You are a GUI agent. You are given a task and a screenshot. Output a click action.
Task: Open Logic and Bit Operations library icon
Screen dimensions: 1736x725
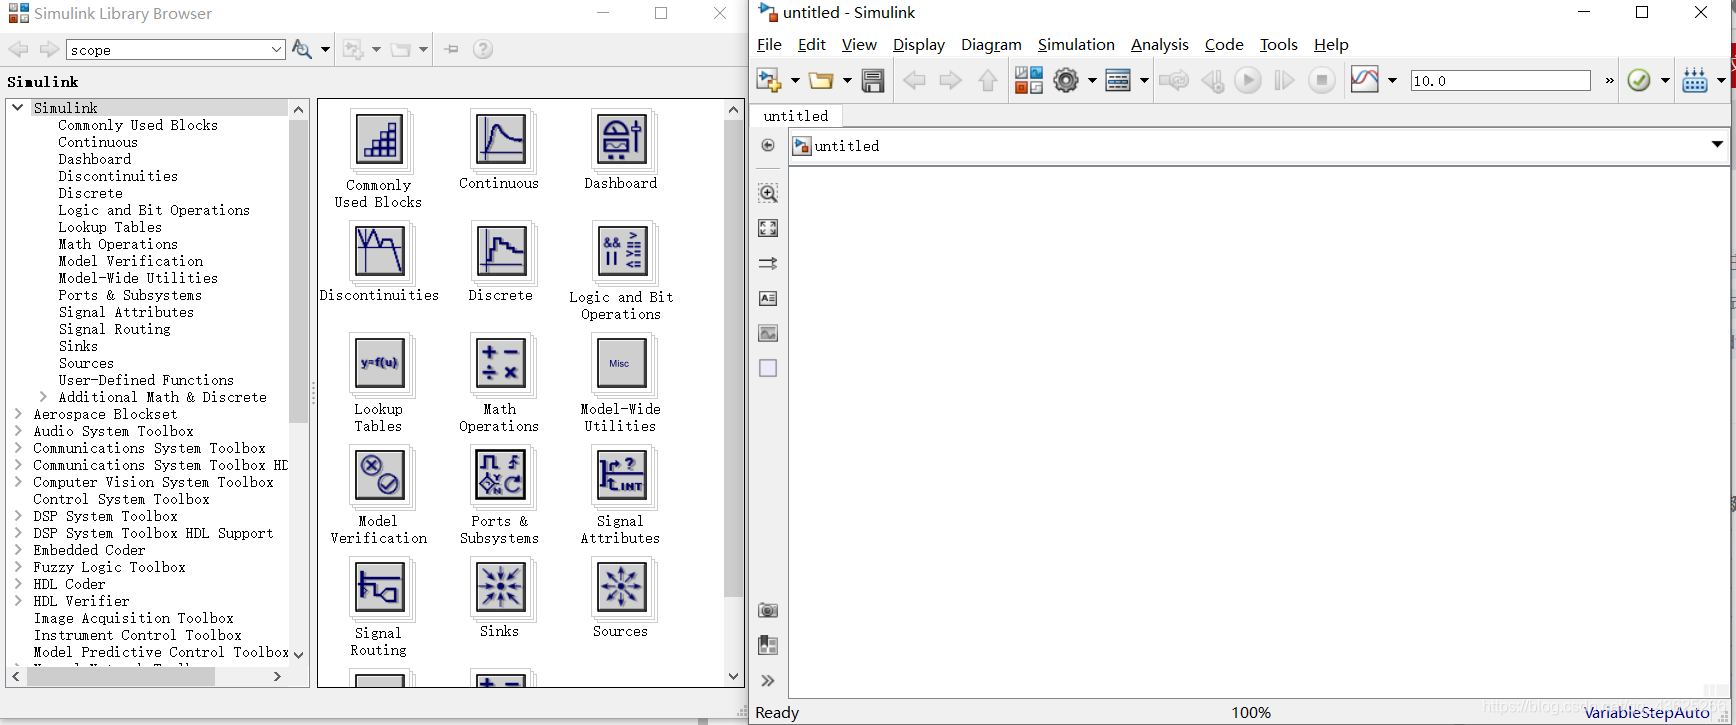(621, 252)
